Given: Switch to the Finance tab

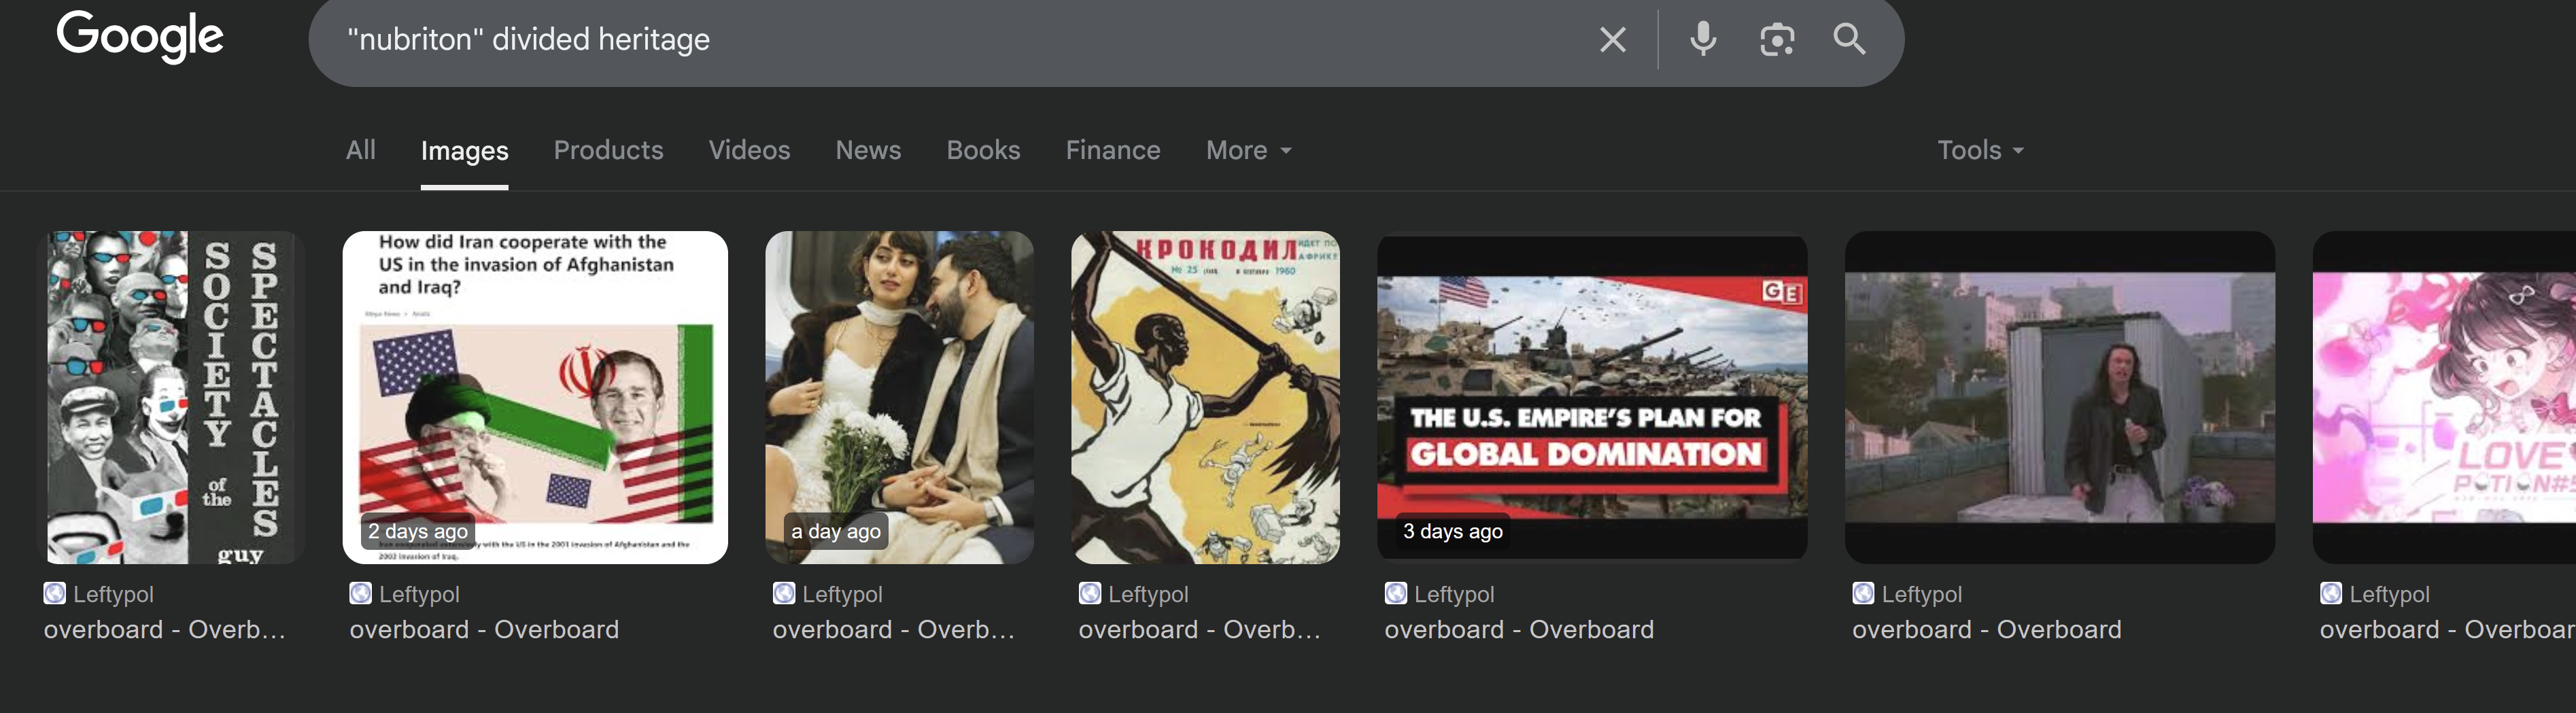Looking at the screenshot, I should [1114, 150].
